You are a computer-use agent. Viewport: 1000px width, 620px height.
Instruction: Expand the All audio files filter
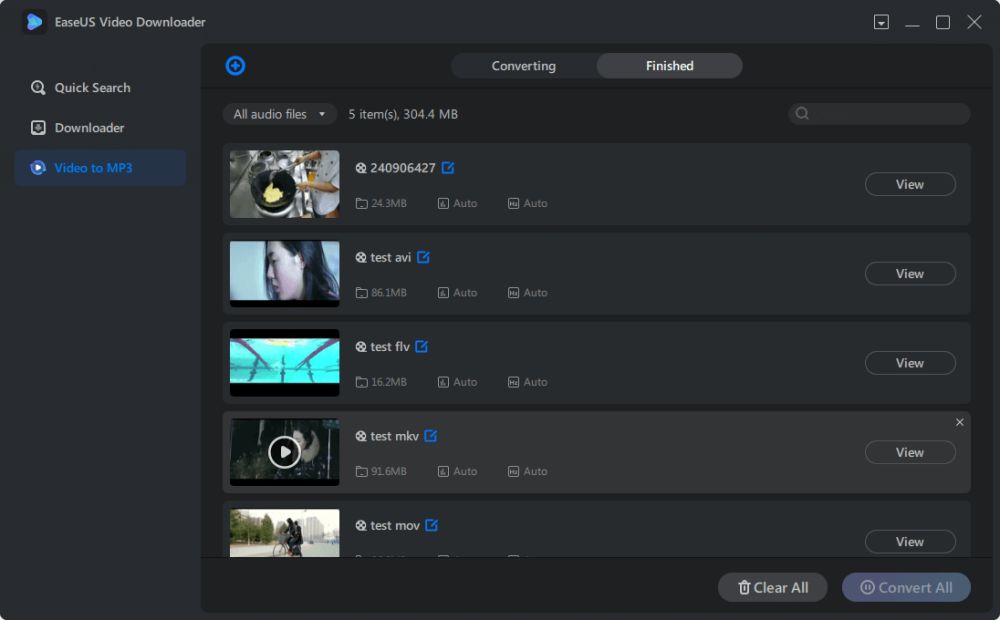(279, 114)
